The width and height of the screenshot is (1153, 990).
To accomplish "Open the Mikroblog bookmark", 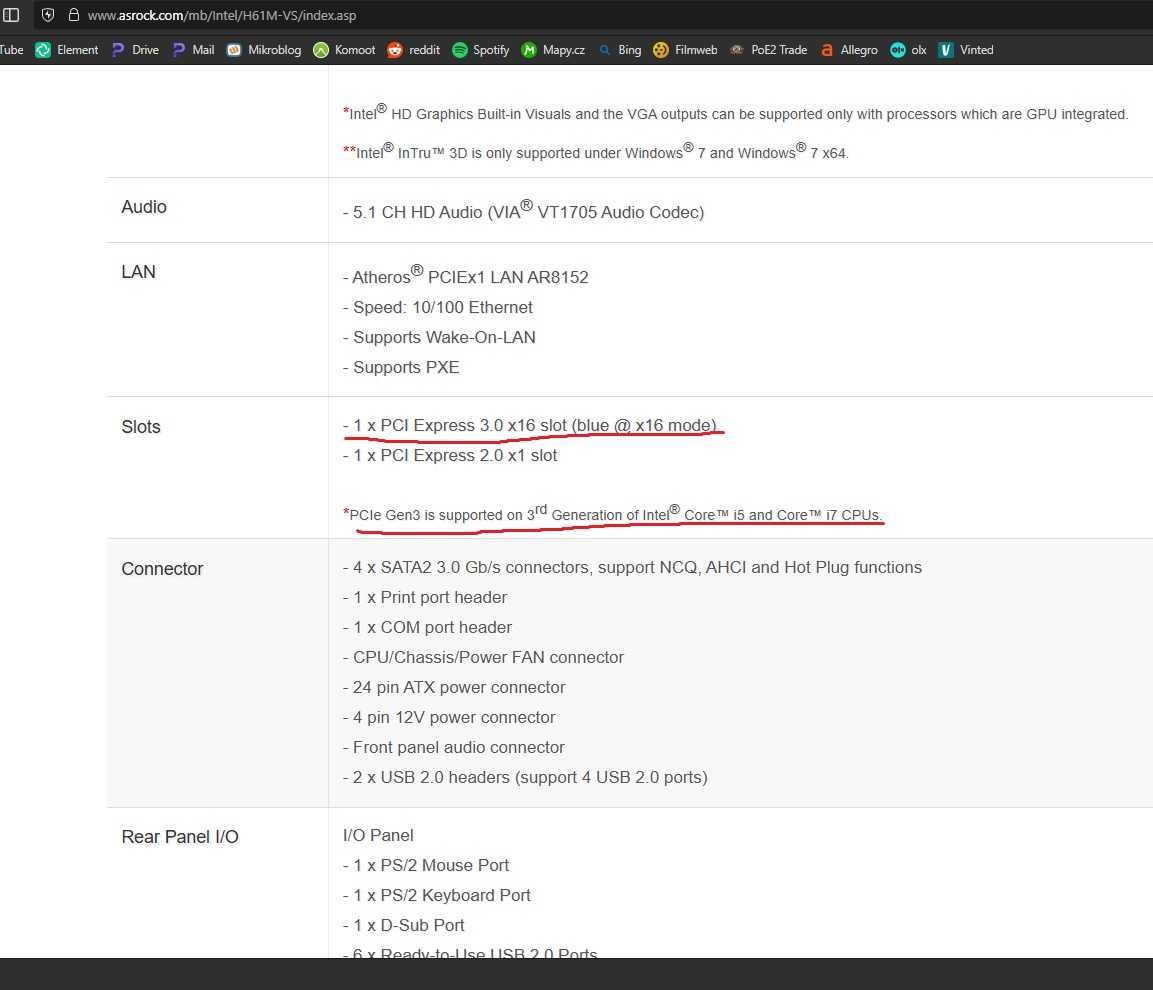I will click(x=264, y=50).
